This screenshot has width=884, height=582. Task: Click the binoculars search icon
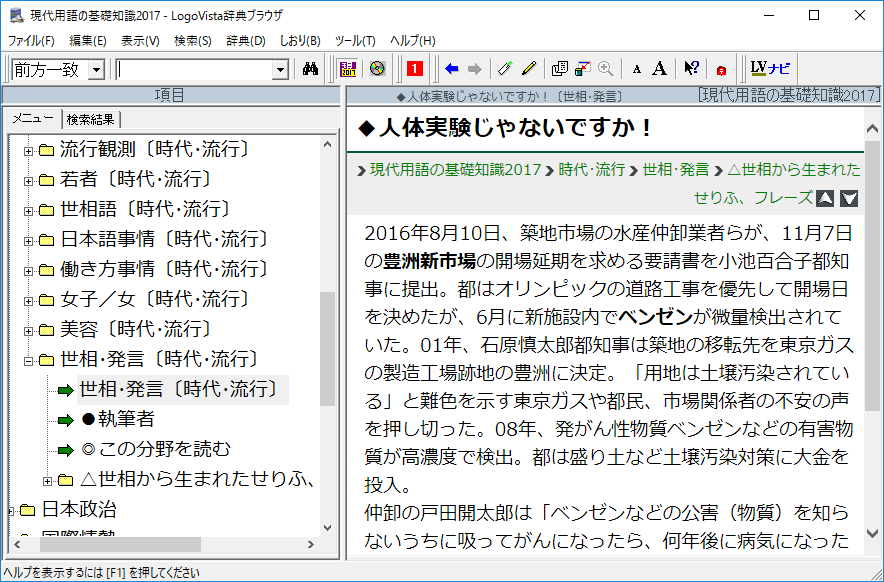(x=310, y=69)
